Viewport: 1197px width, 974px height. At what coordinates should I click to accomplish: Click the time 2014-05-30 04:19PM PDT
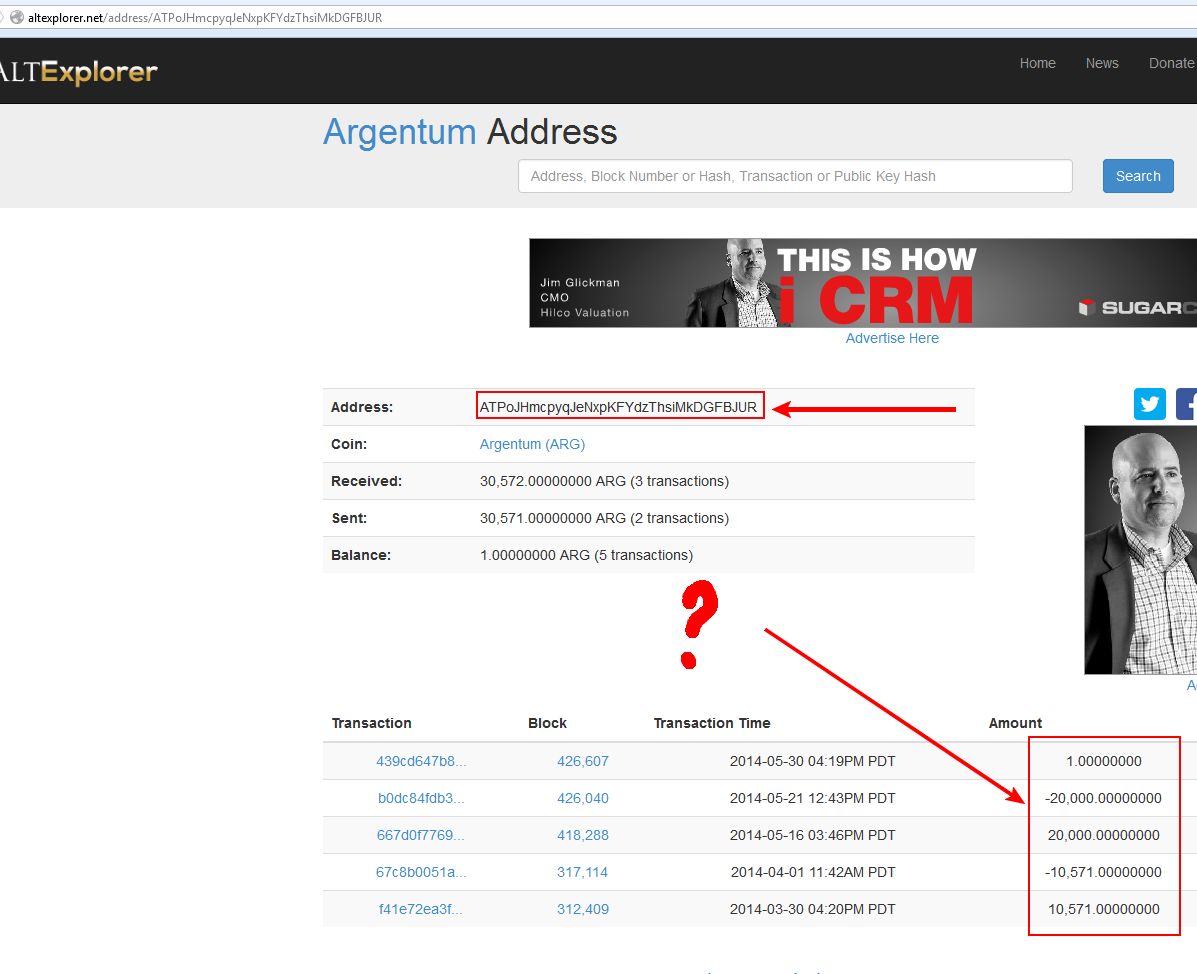(812, 761)
